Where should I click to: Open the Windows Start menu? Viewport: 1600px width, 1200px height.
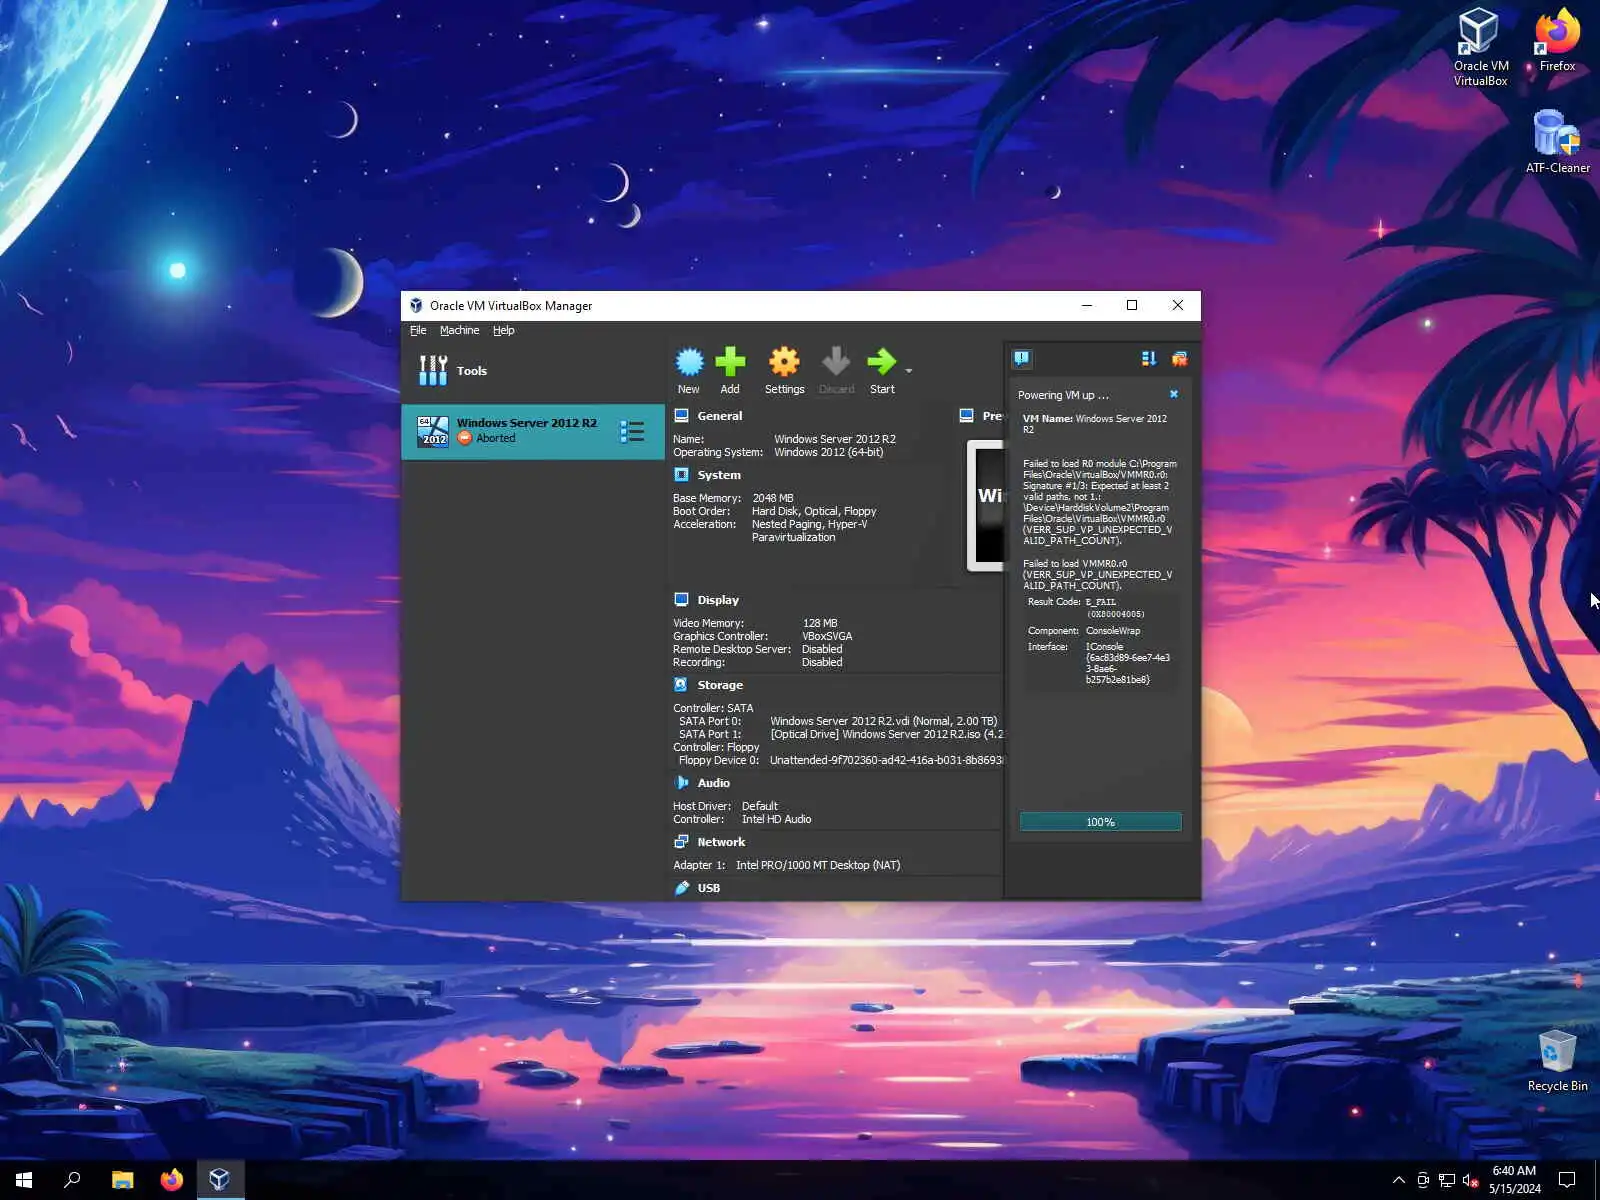pos(24,1180)
